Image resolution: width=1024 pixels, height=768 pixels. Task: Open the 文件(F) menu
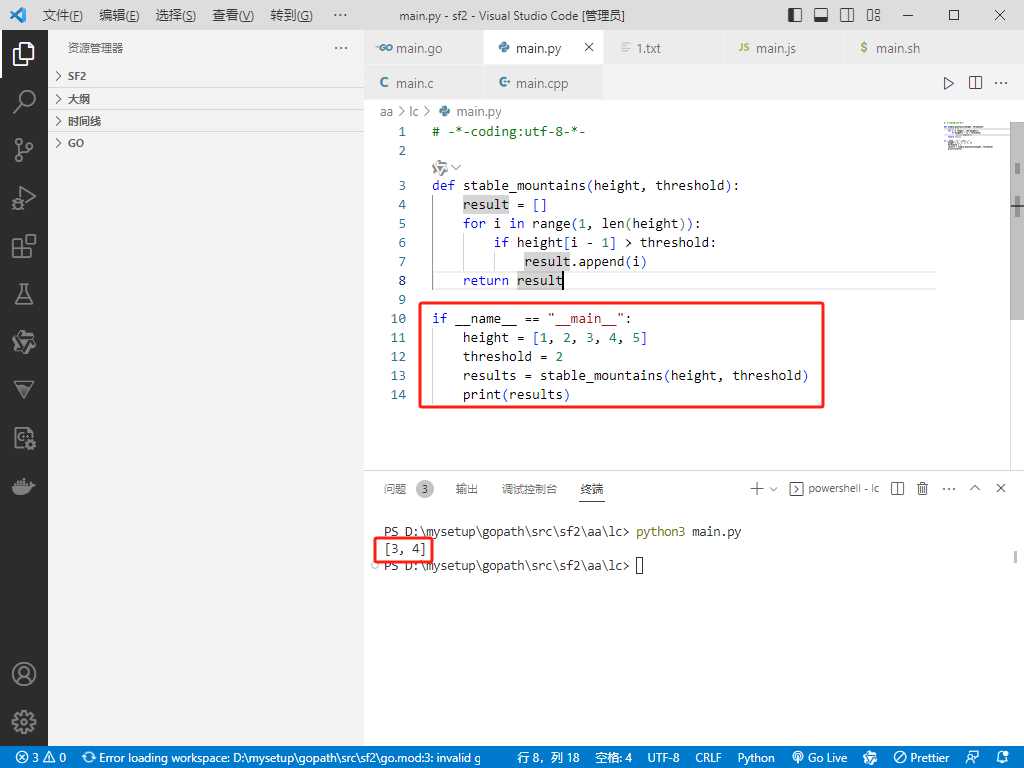click(x=63, y=15)
